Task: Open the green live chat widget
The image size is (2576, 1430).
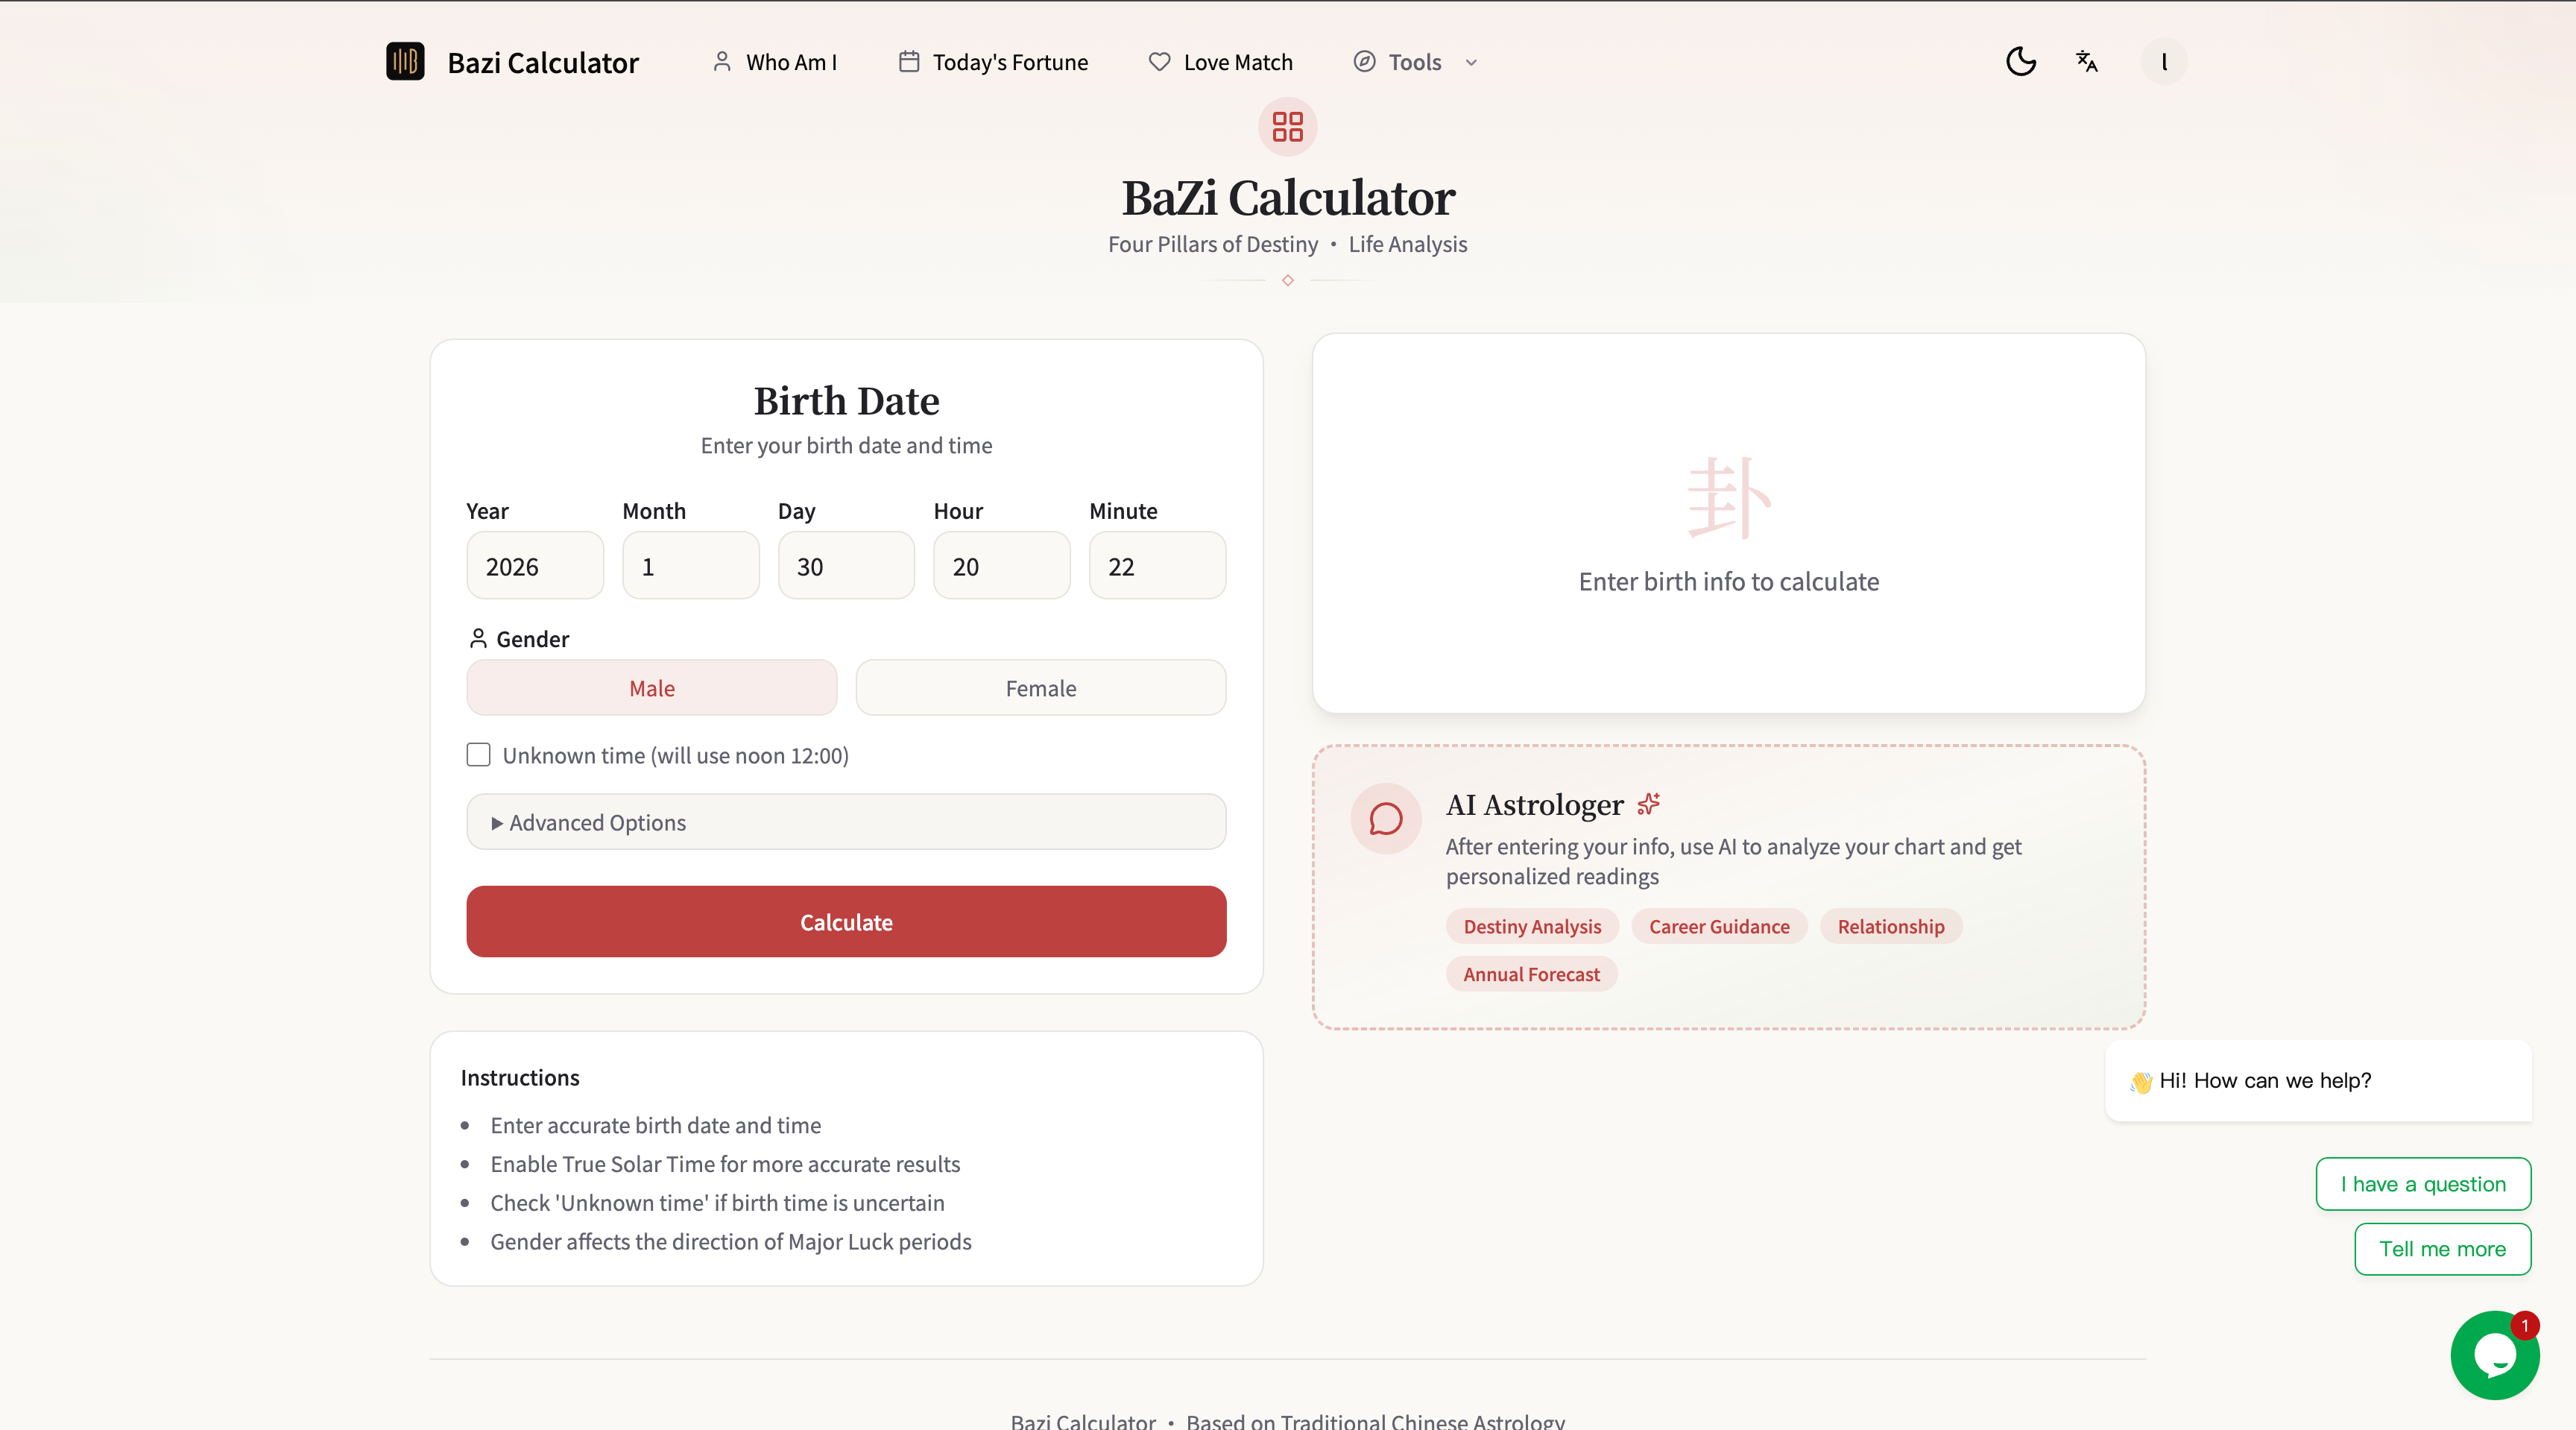Action: 2493,1354
